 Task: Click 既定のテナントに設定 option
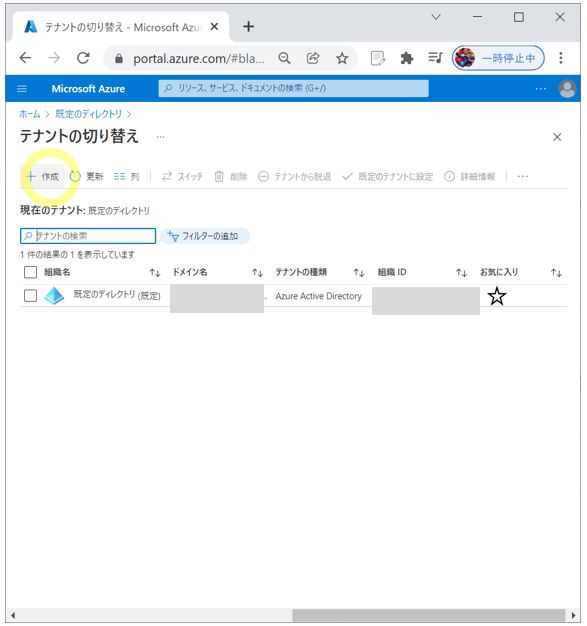click(x=388, y=176)
